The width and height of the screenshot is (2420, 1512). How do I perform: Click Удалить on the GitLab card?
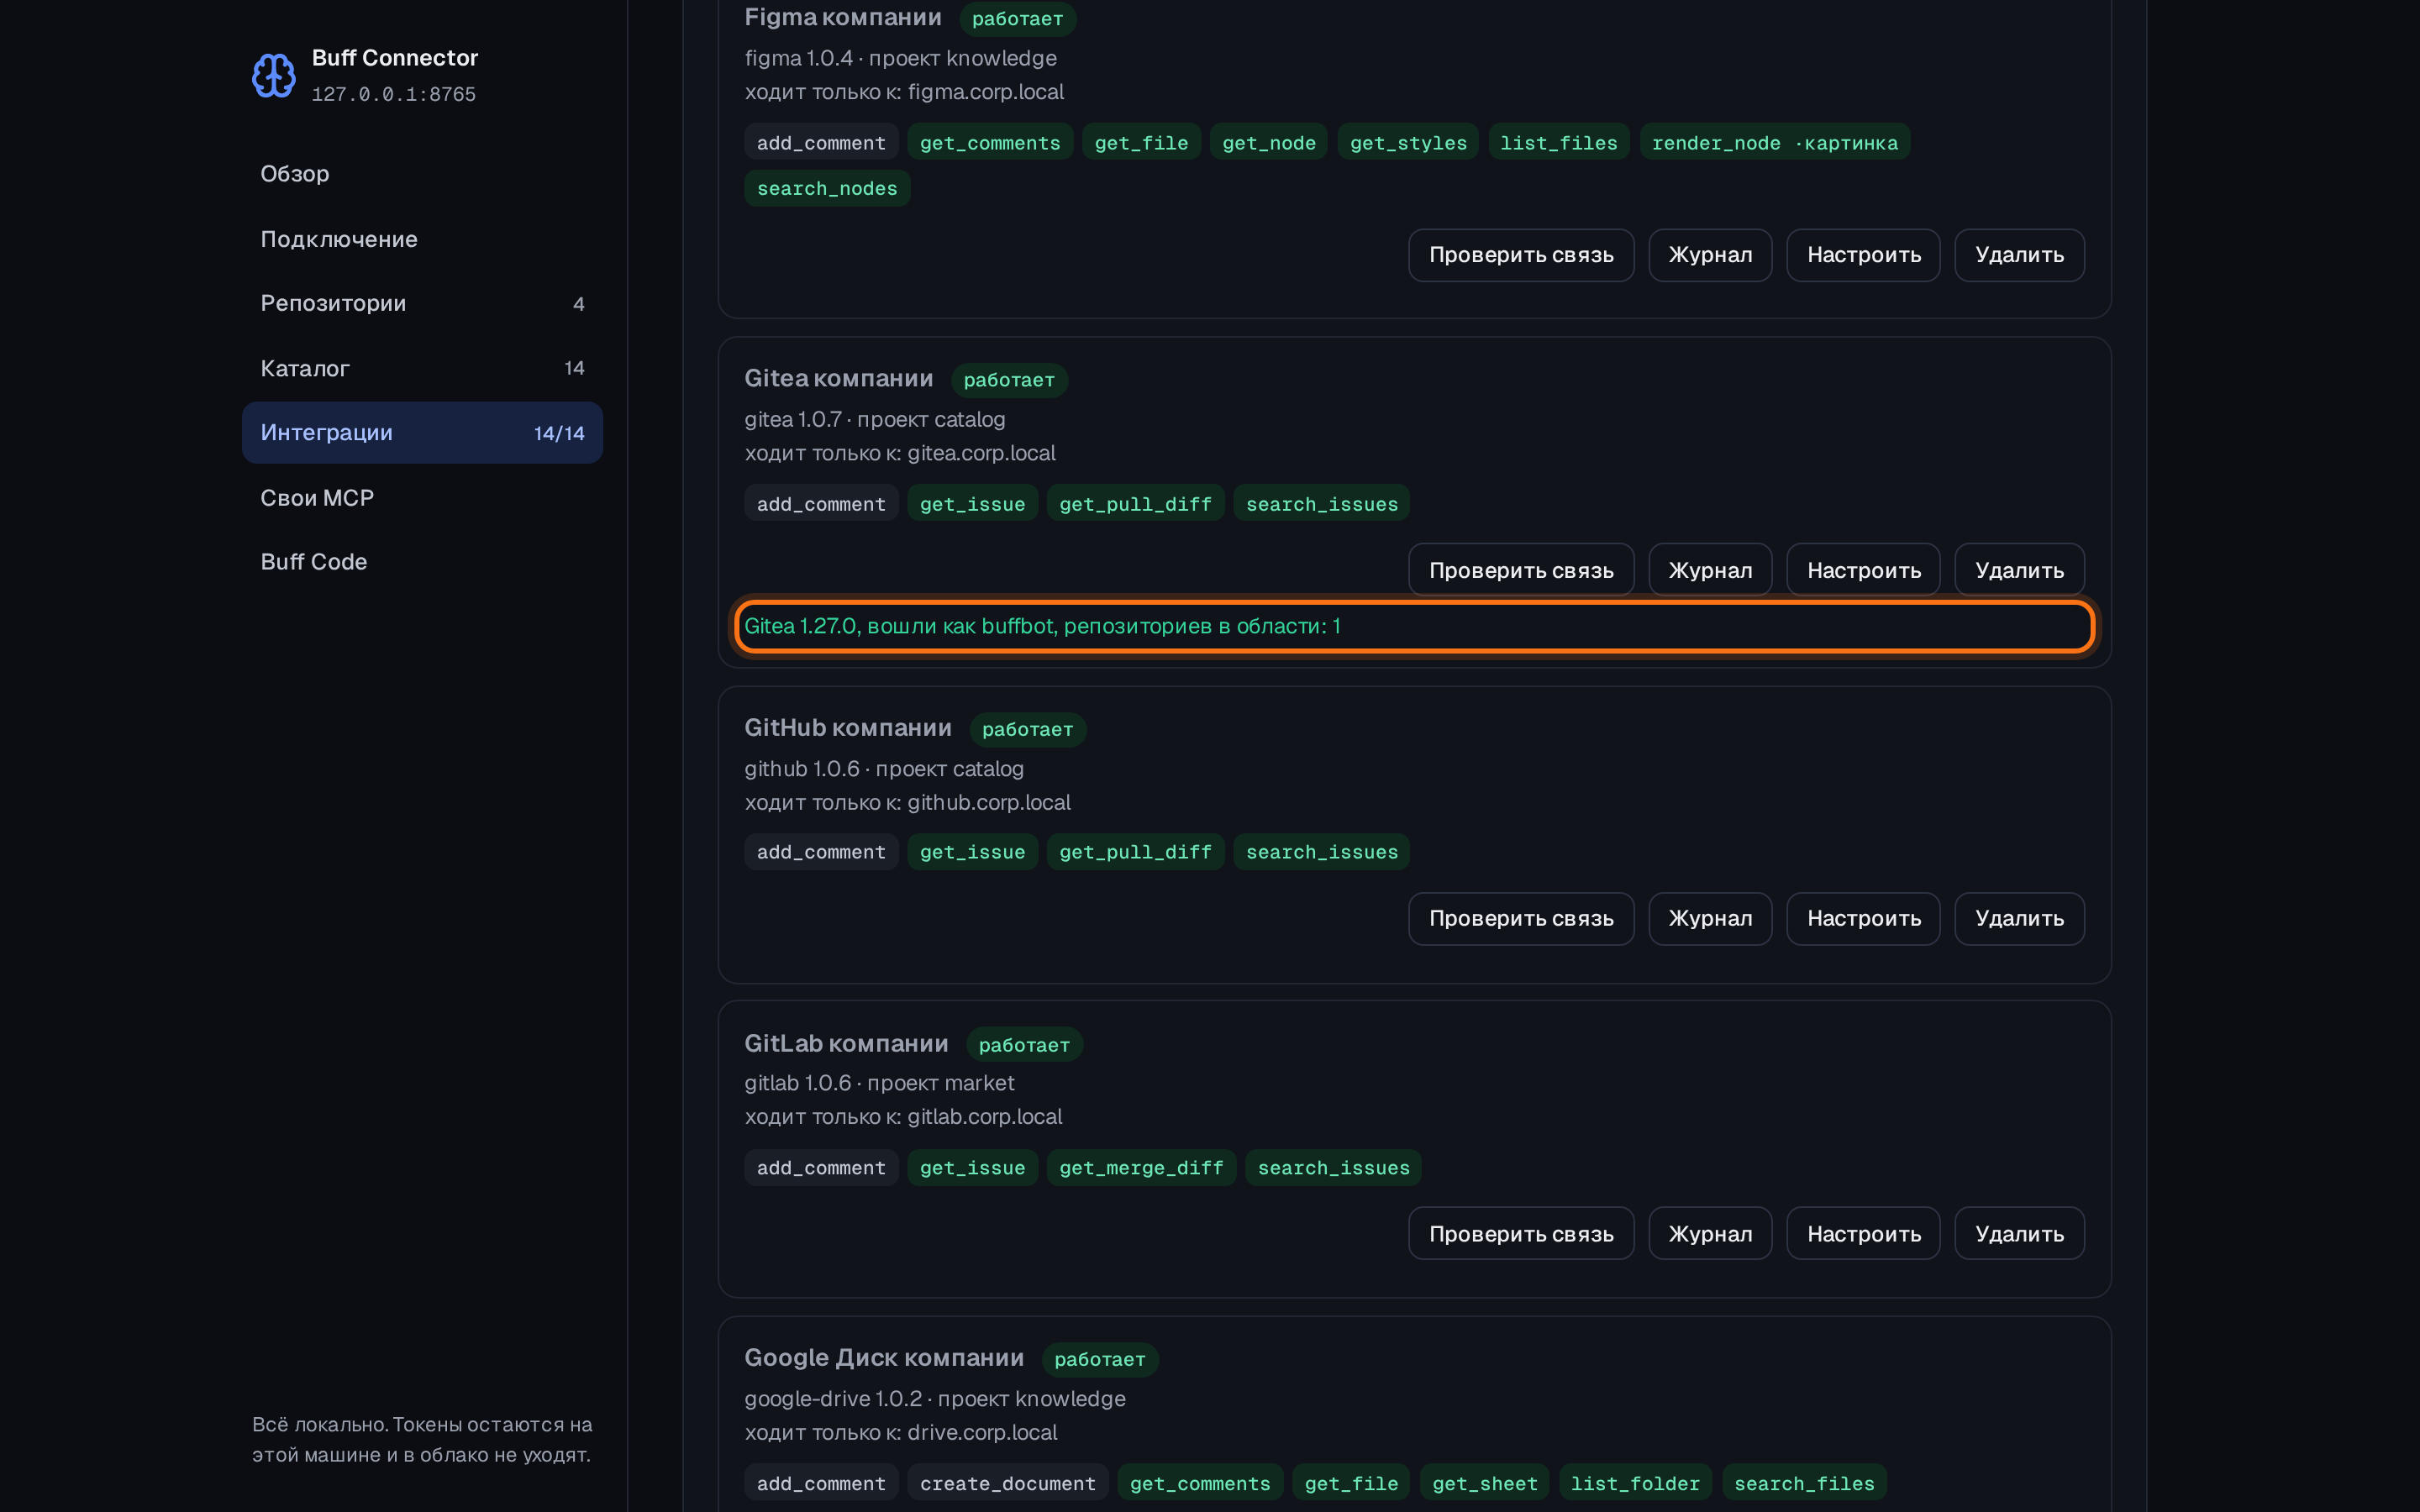pos(2019,1233)
